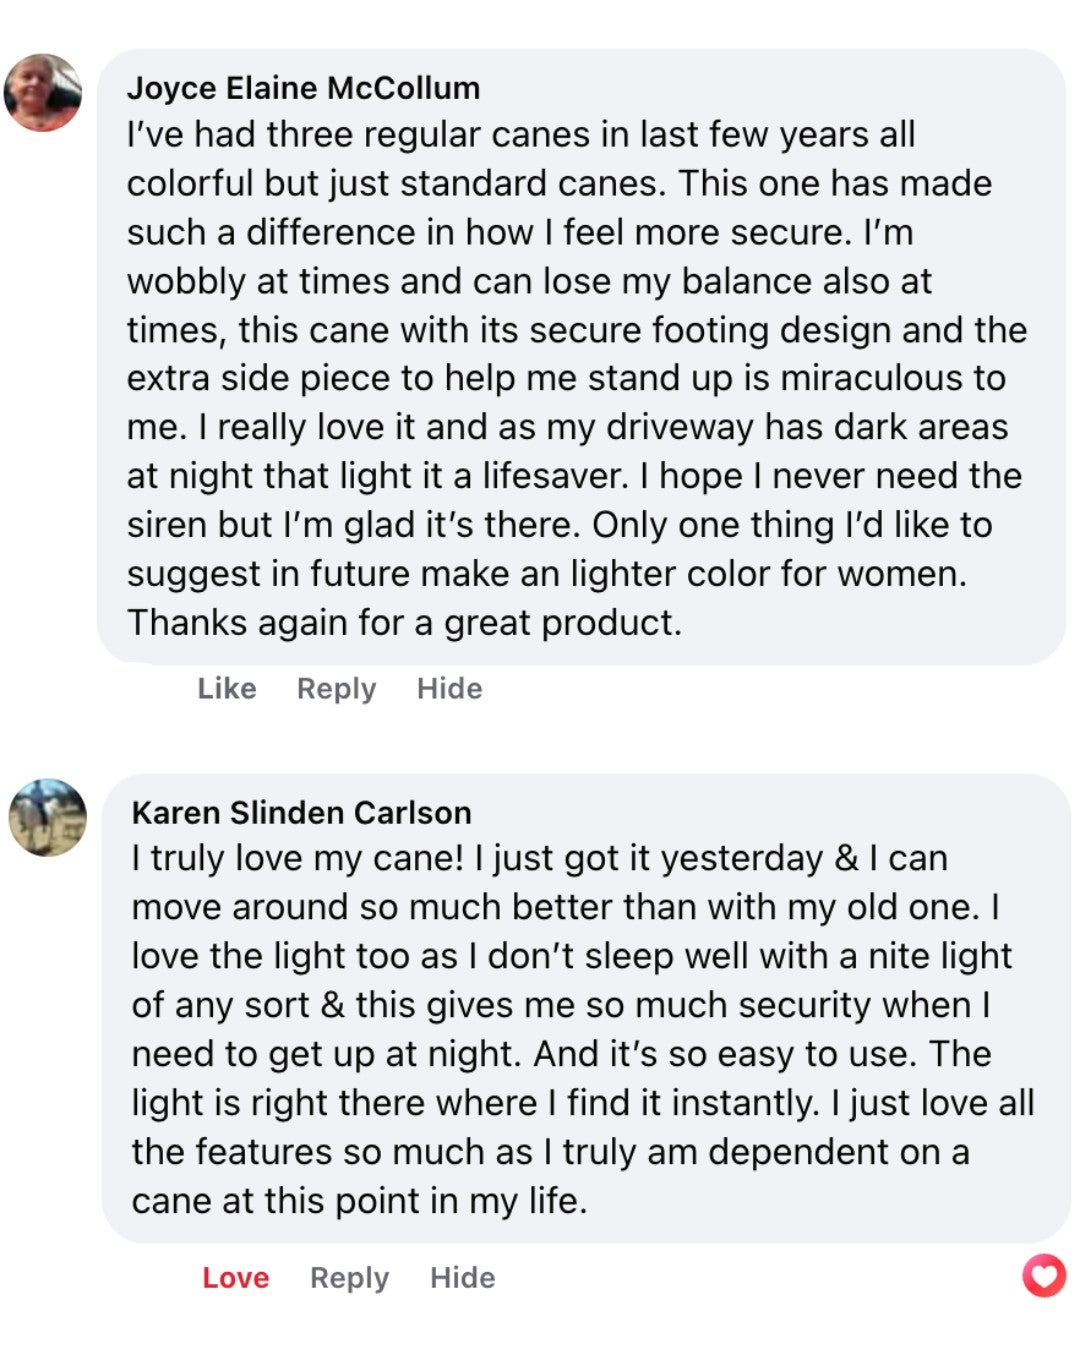Open Karen Slinden Carlson's profile name link
The image size is (1080, 1350).
(x=301, y=812)
